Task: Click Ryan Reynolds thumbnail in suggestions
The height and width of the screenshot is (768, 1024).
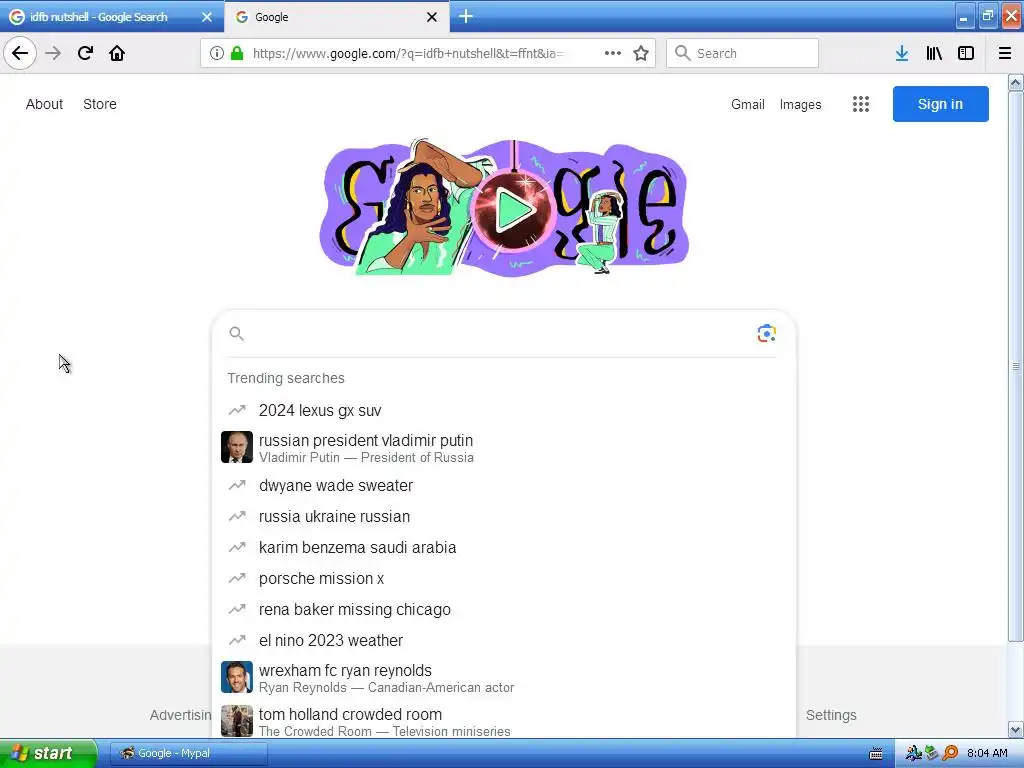Action: [x=236, y=677]
